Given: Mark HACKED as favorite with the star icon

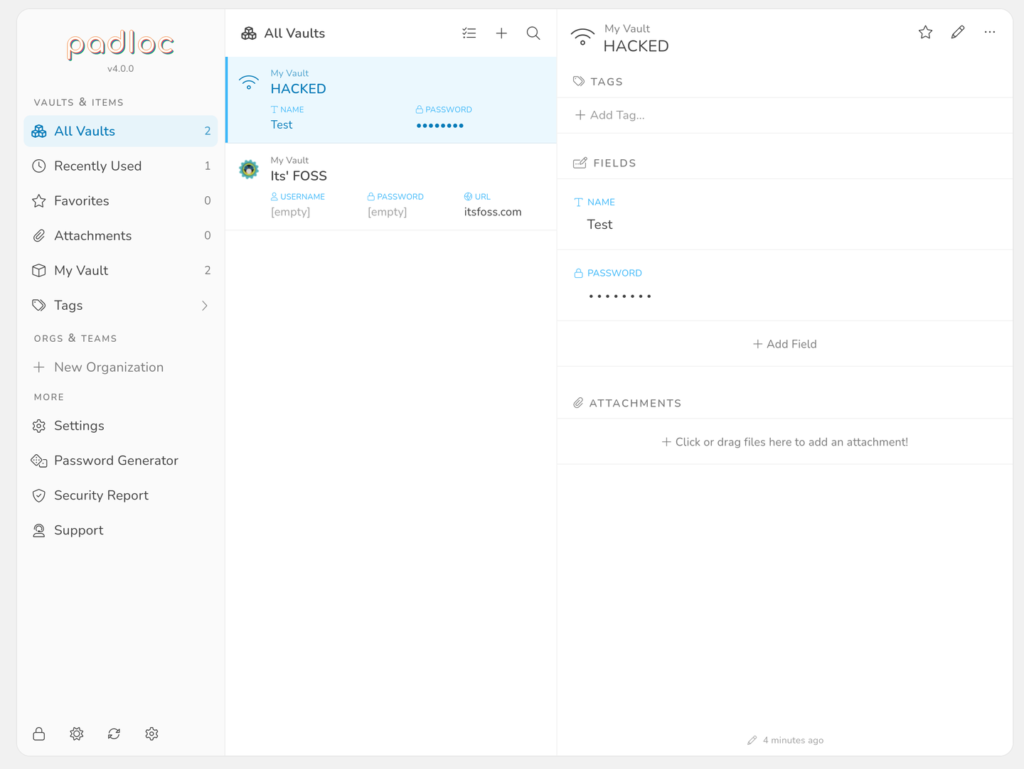Looking at the screenshot, I should (x=925, y=32).
